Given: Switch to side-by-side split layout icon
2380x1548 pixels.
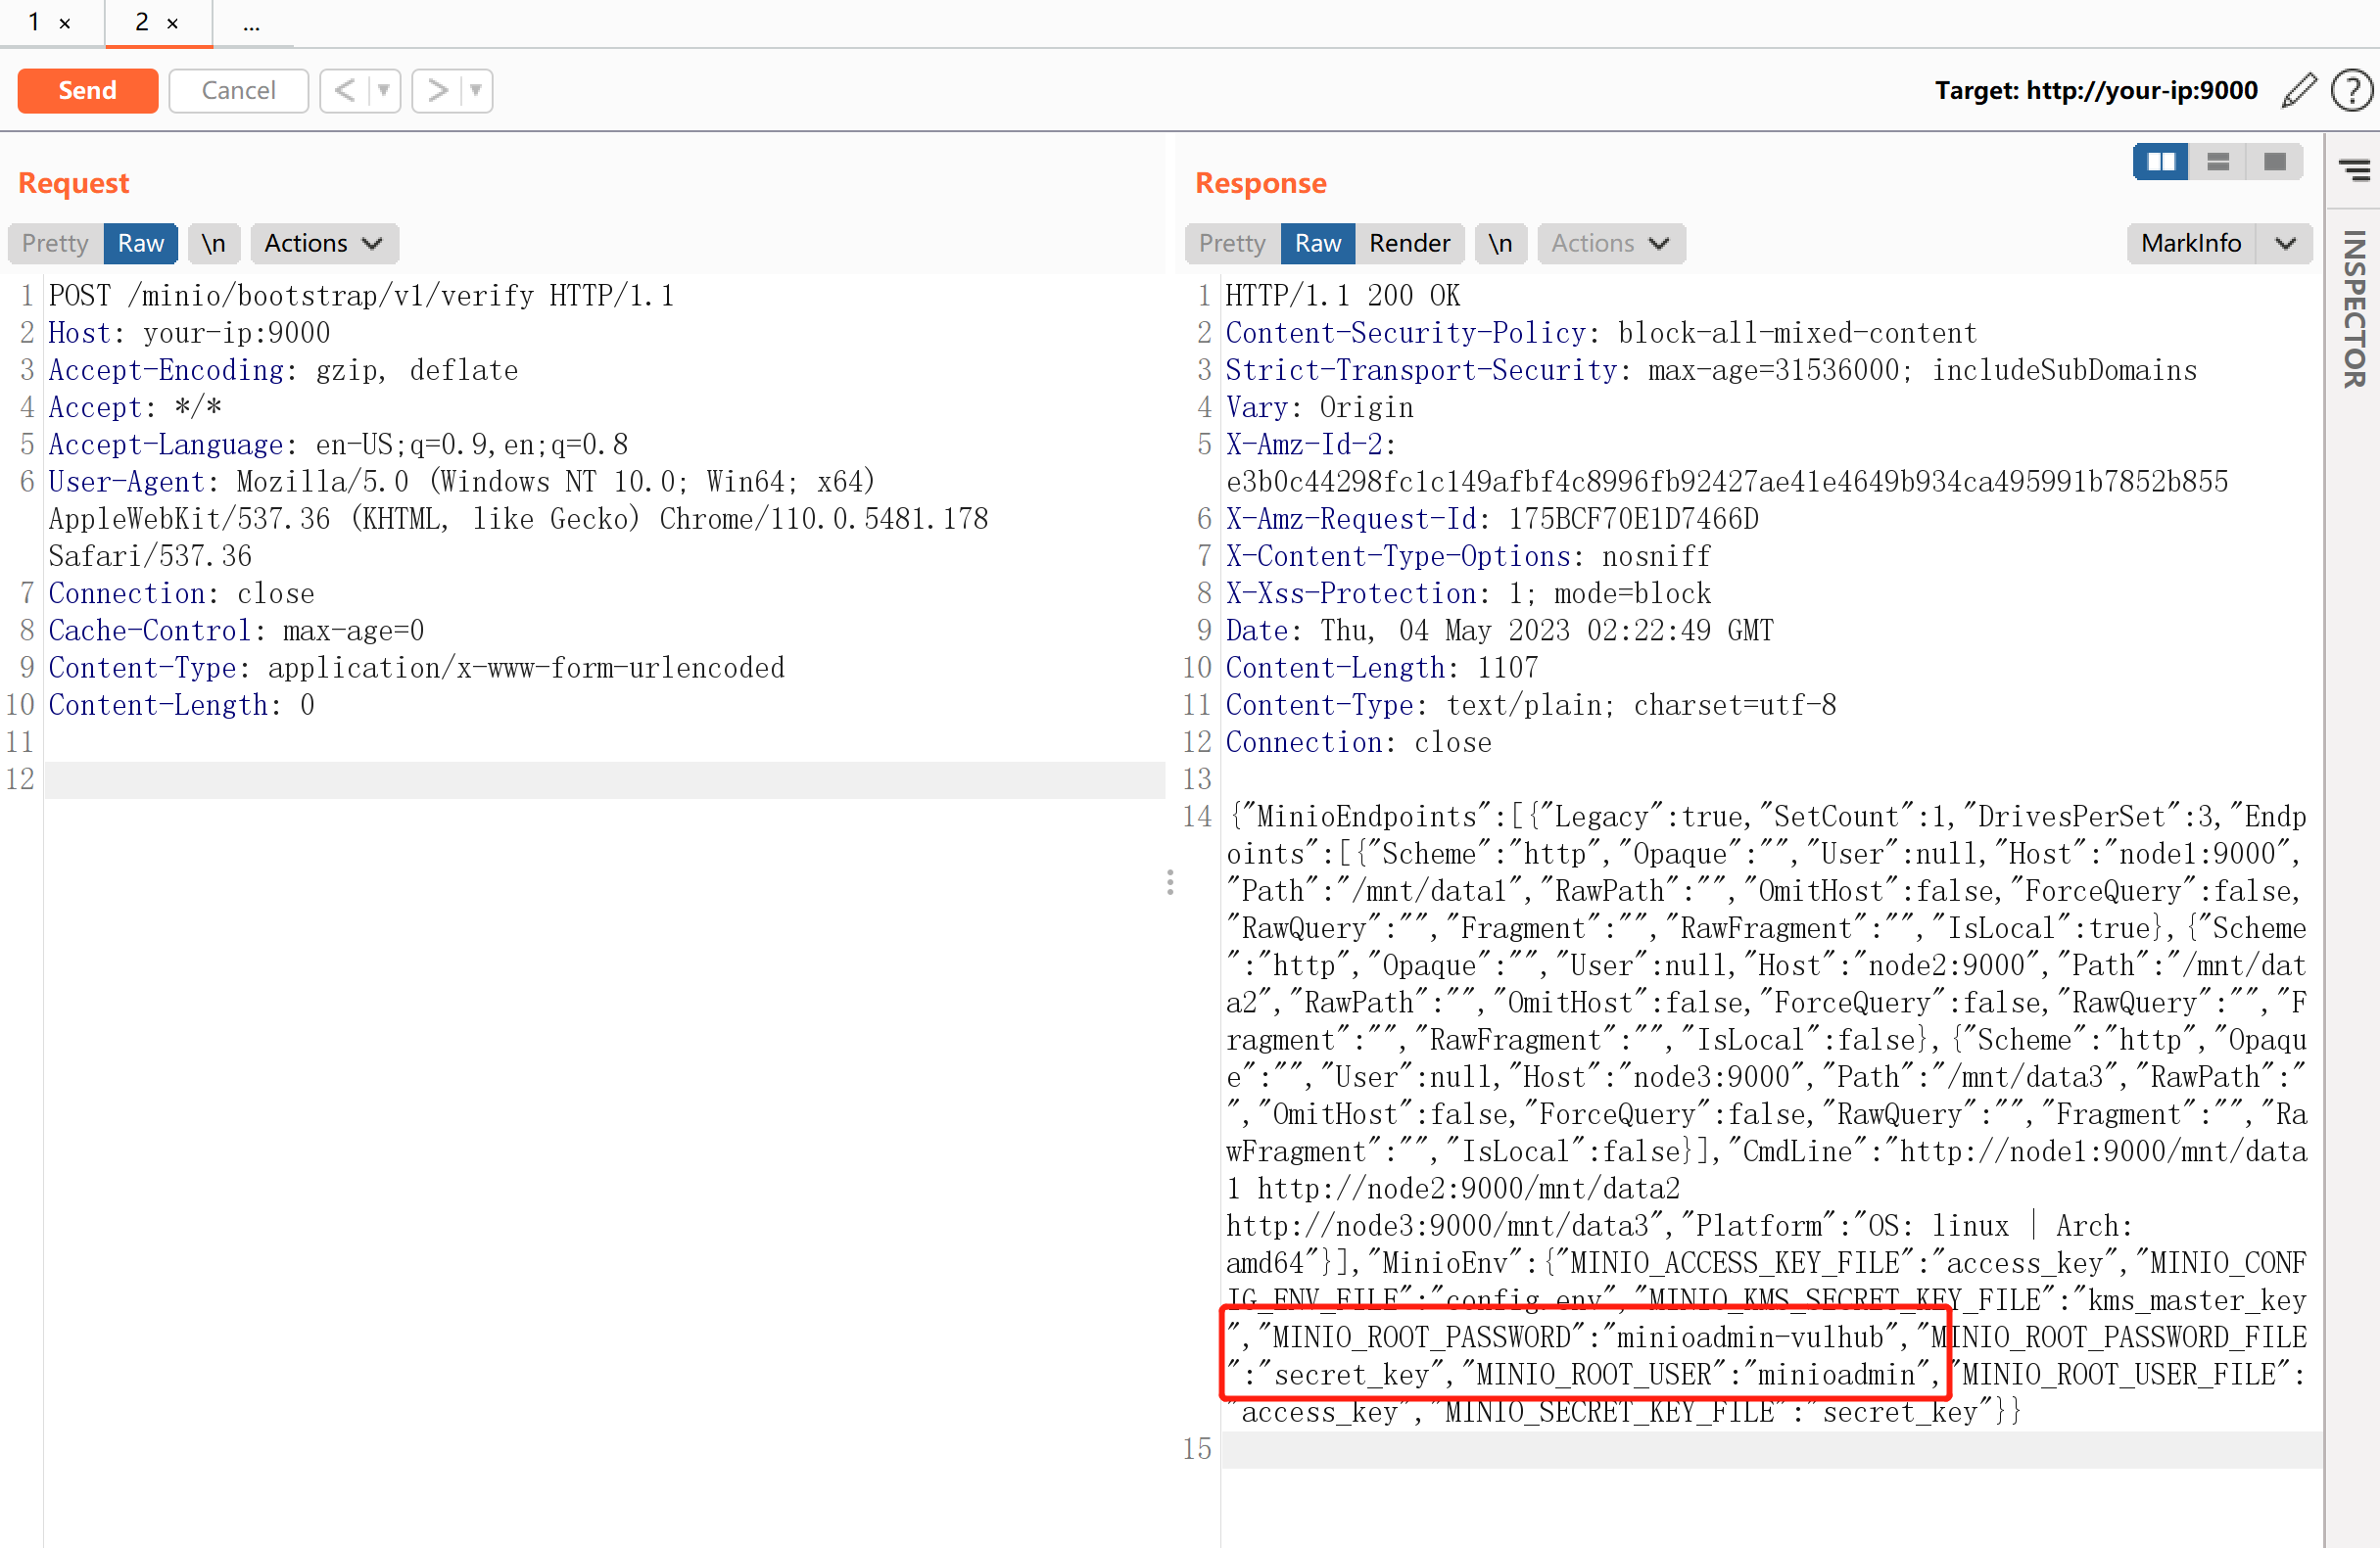Looking at the screenshot, I should 2160,161.
